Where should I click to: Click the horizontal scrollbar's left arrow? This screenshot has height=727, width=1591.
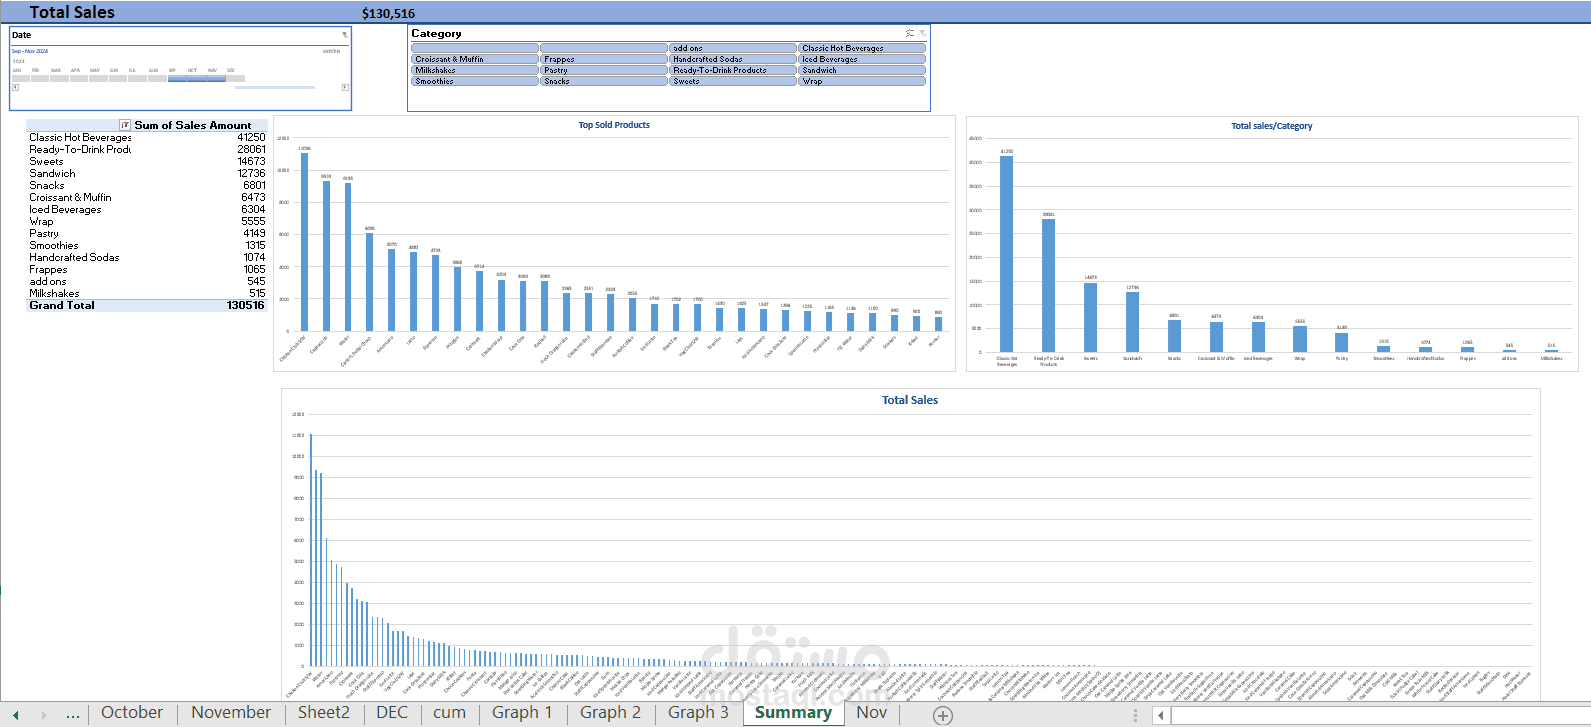1161,715
